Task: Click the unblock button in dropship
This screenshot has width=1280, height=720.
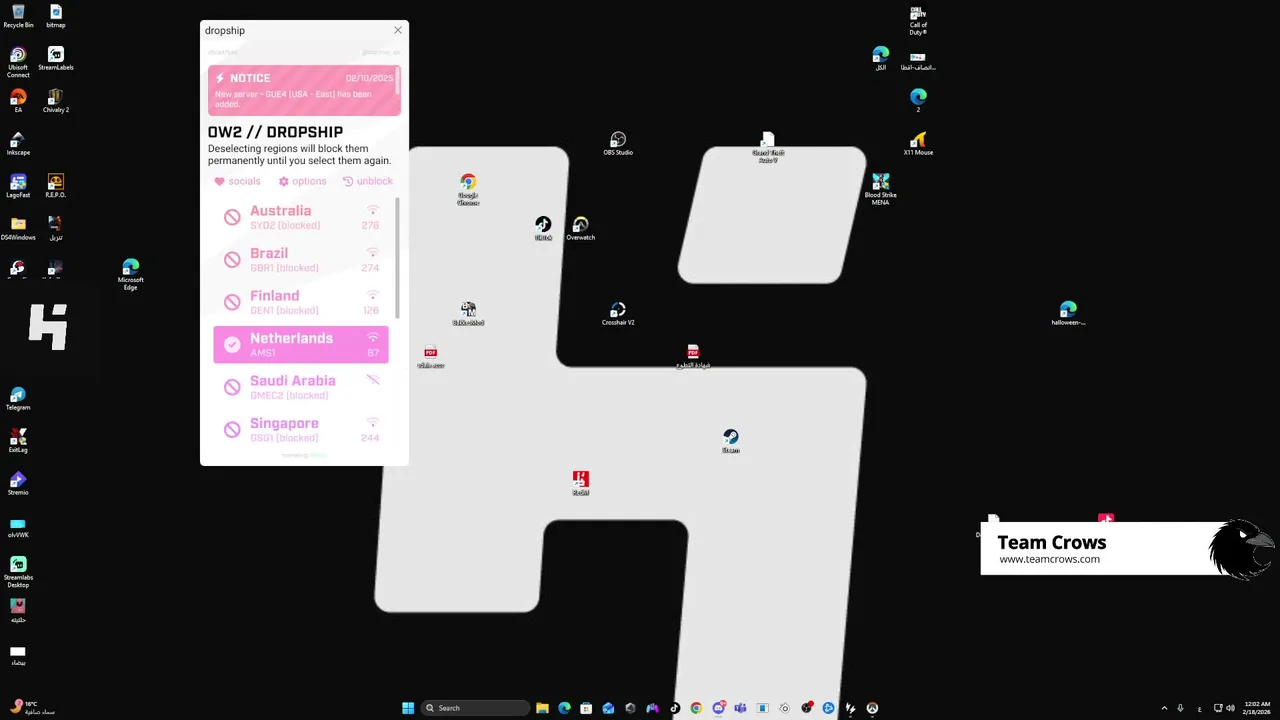Action: tap(367, 181)
